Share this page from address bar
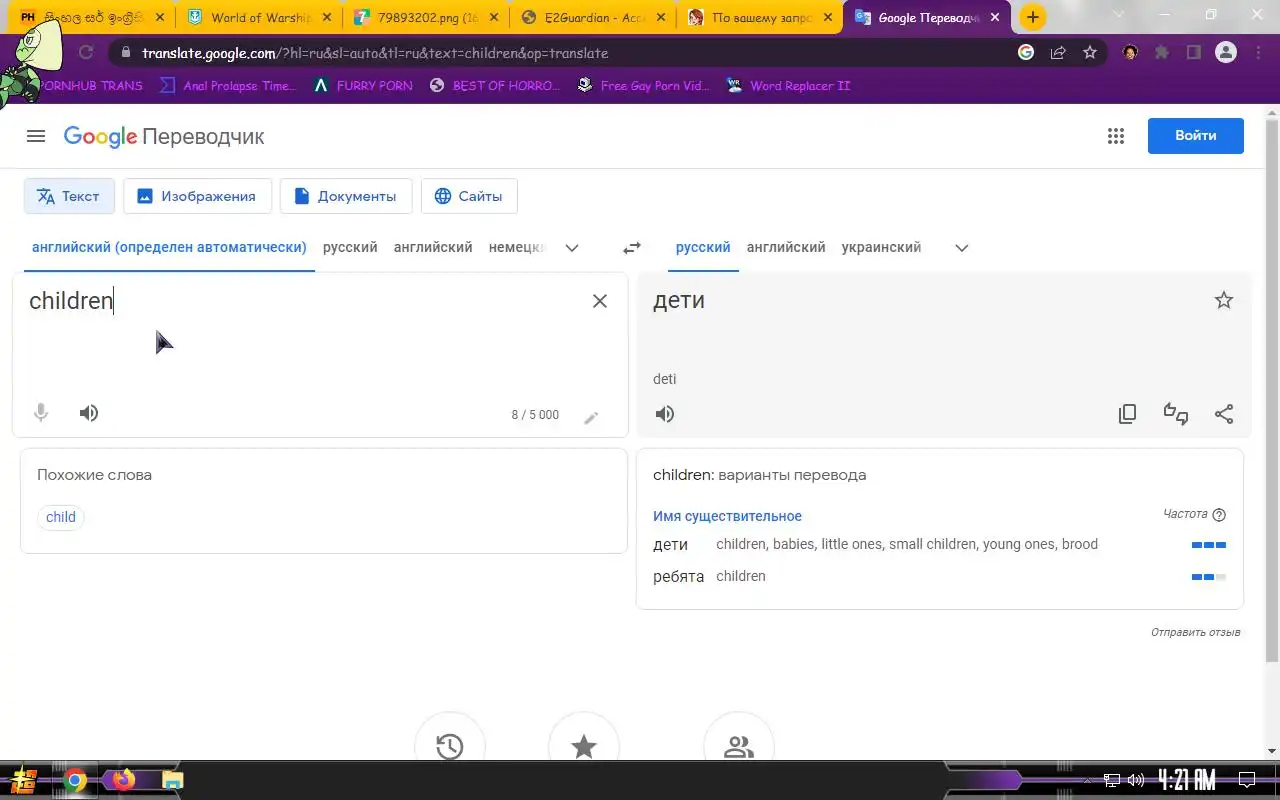The width and height of the screenshot is (1280, 800). (x=1058, y=53)
